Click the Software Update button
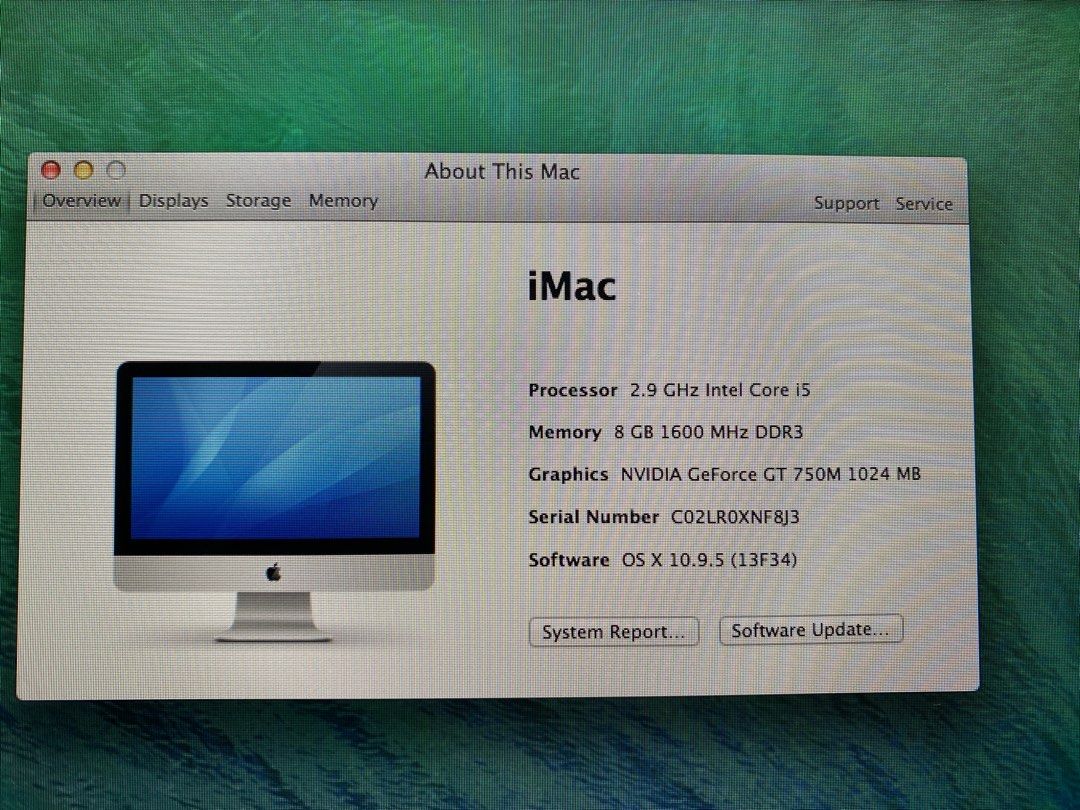 tap(810, 629)
